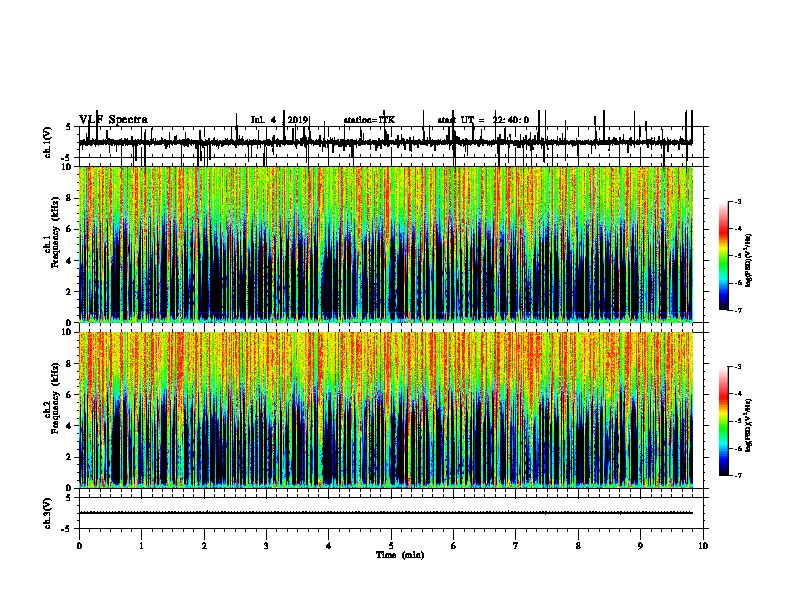Click time axis tick label "9"
792x612 pixels.
point(640,546)
